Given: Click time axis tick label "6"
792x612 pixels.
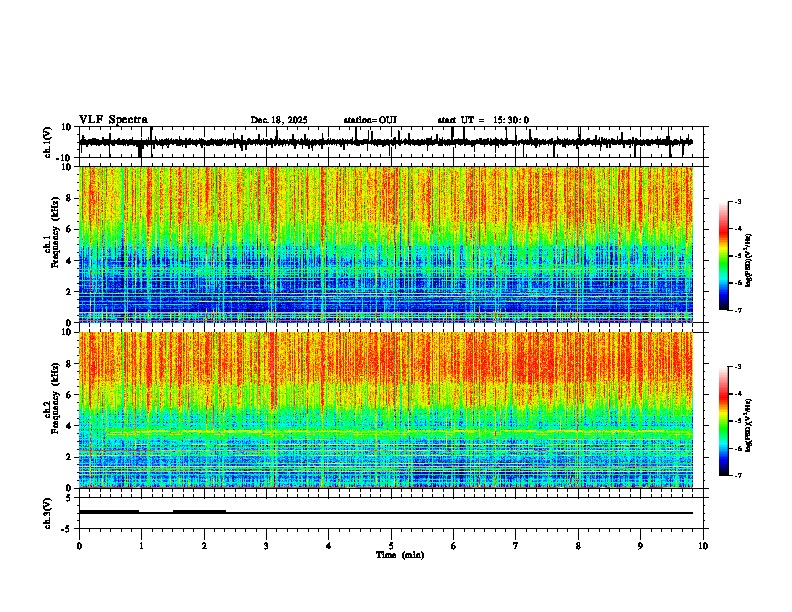Looking at the screenshot, I should tap(453, 546).
